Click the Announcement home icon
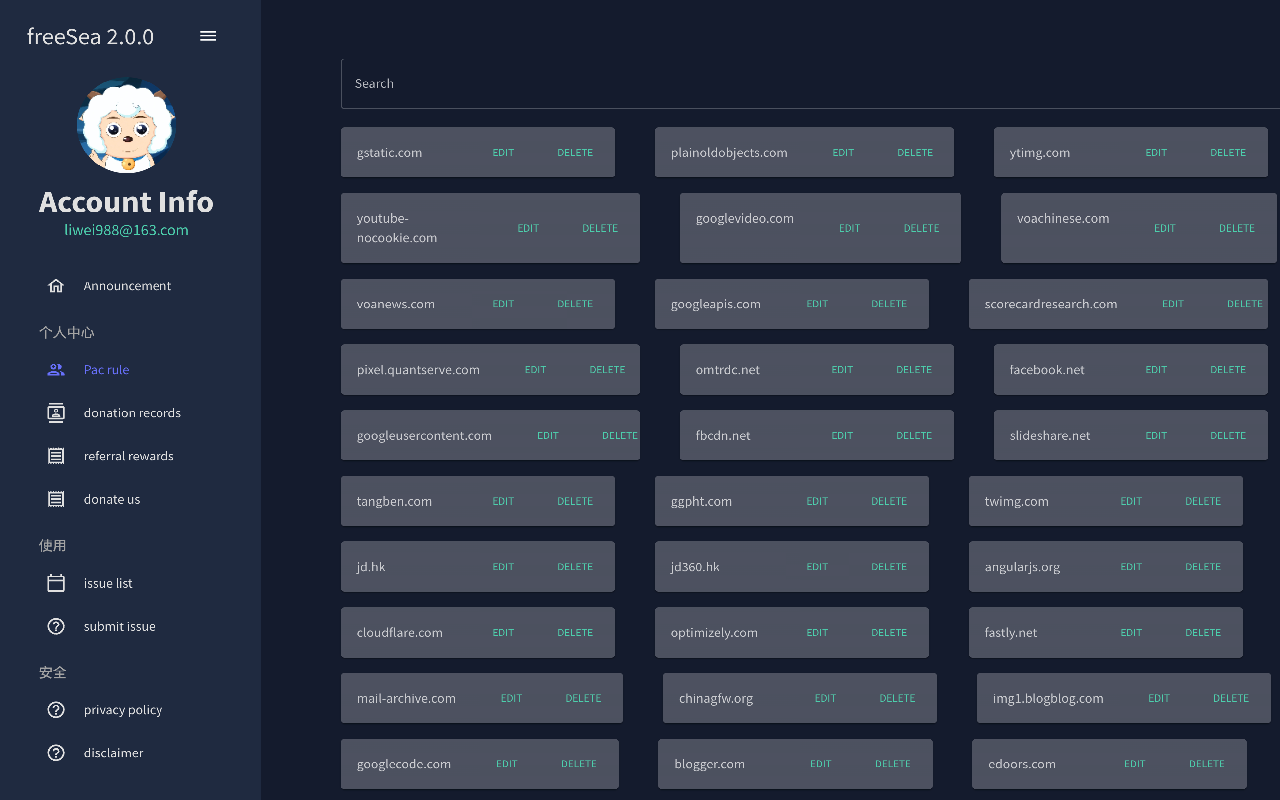1280x800 pixels. (56, 286)
